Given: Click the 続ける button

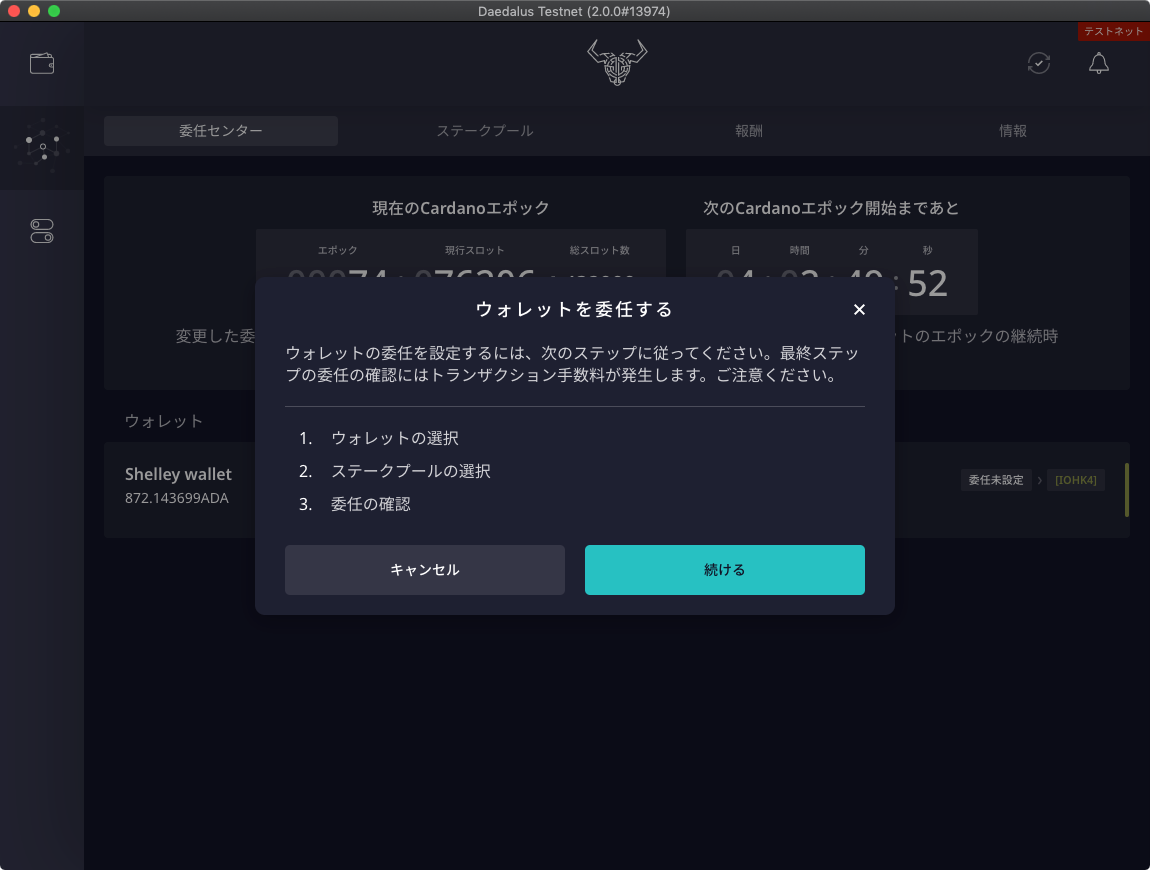Looking at the screenshot, I should (725, 570).
